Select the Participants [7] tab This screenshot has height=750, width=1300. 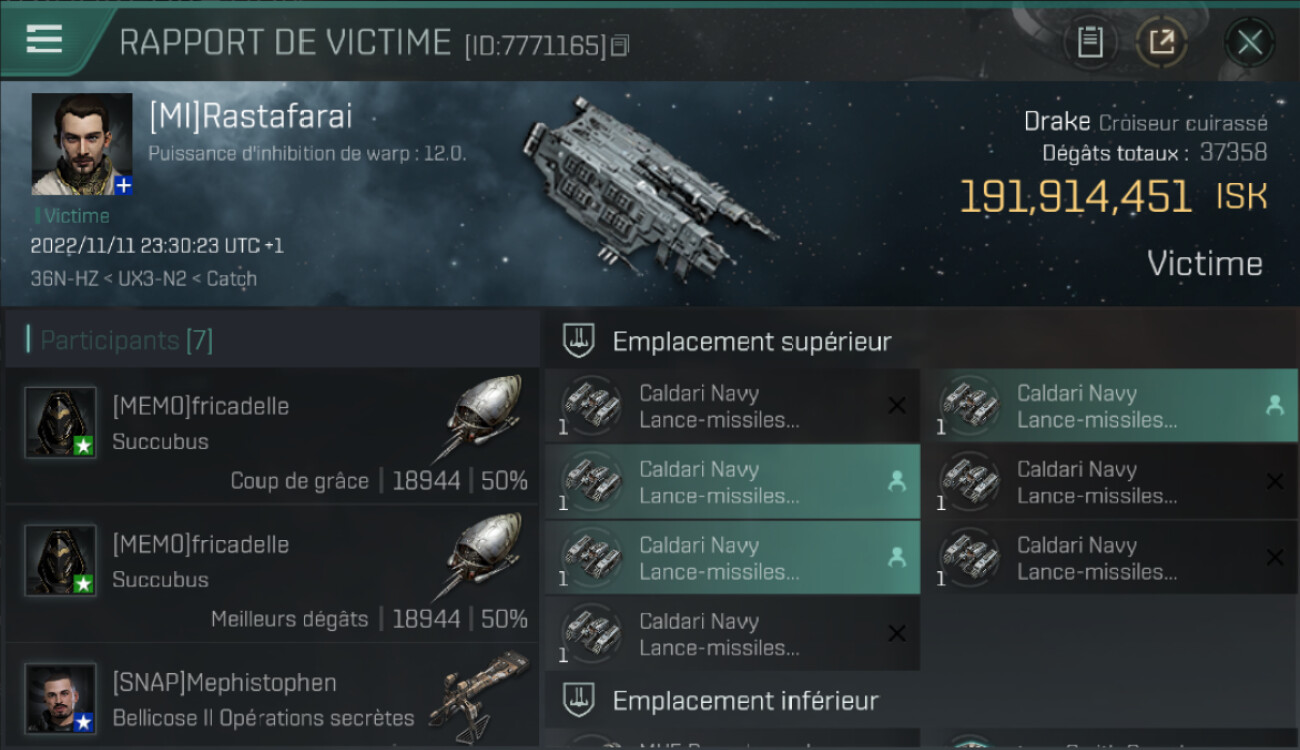point(126,340)
